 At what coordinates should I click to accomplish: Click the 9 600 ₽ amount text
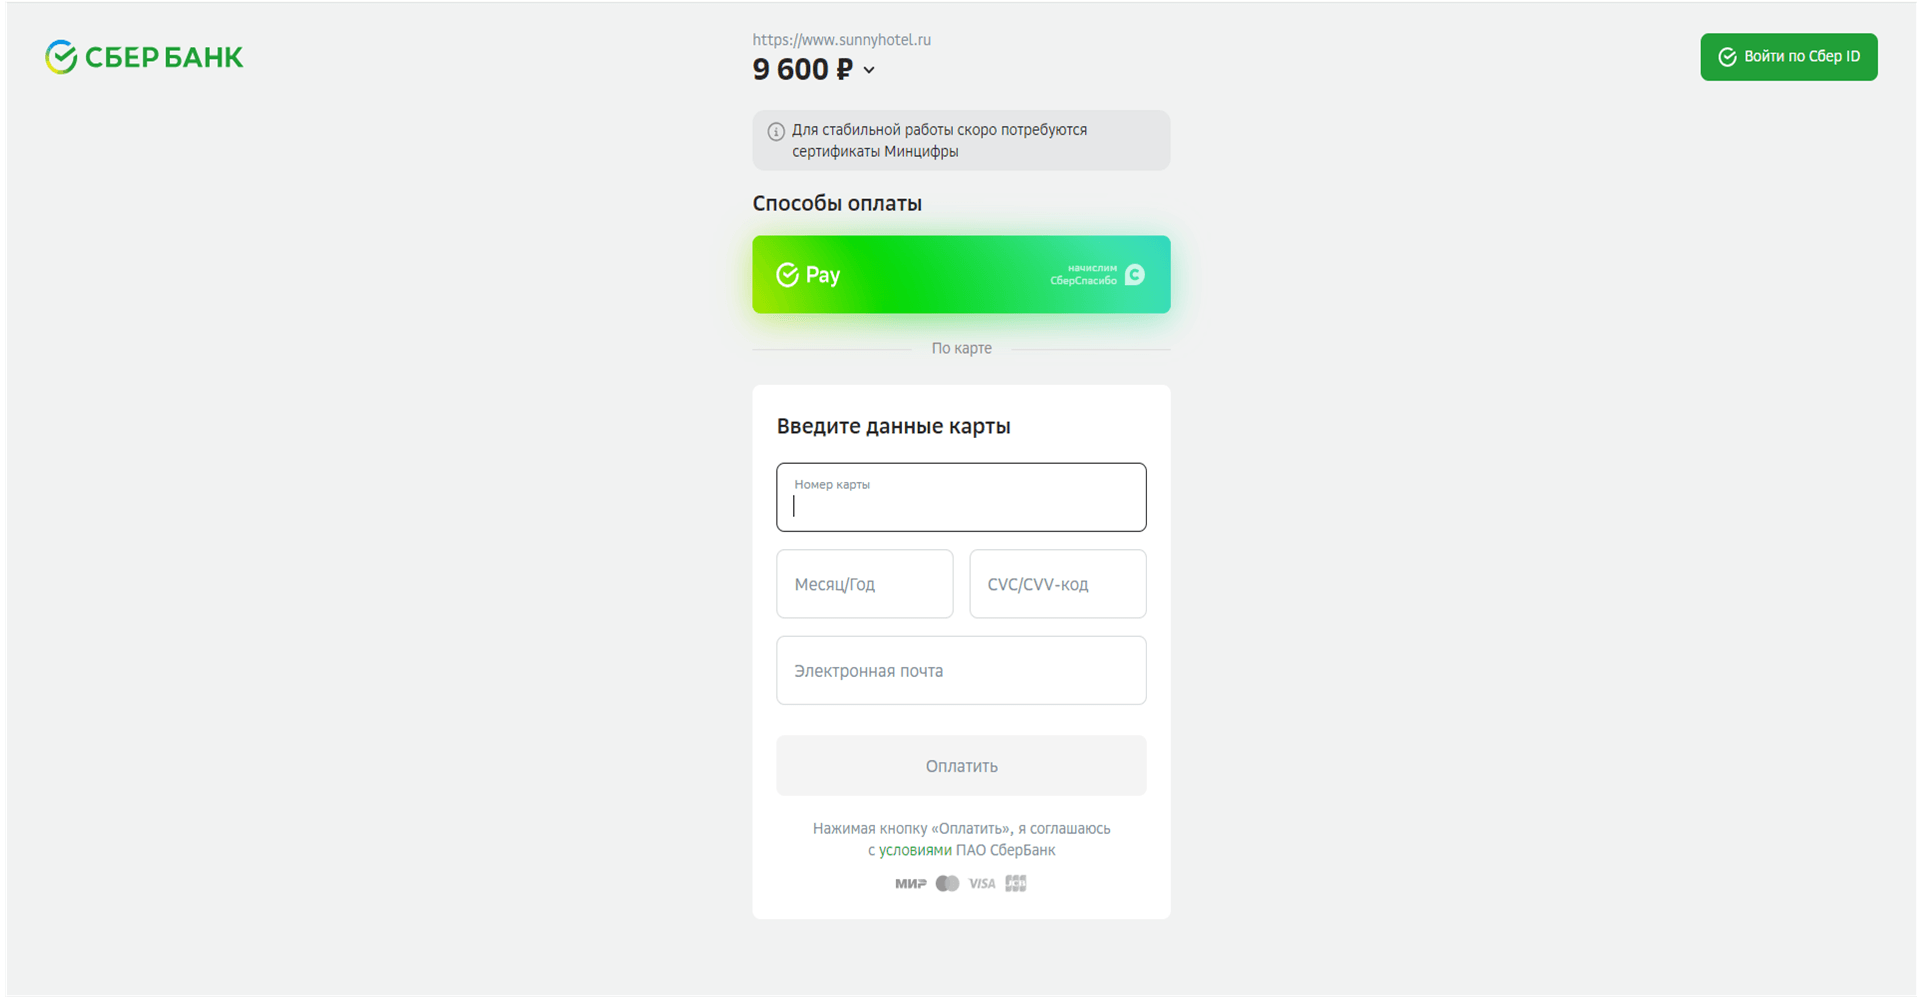point(802,69)
